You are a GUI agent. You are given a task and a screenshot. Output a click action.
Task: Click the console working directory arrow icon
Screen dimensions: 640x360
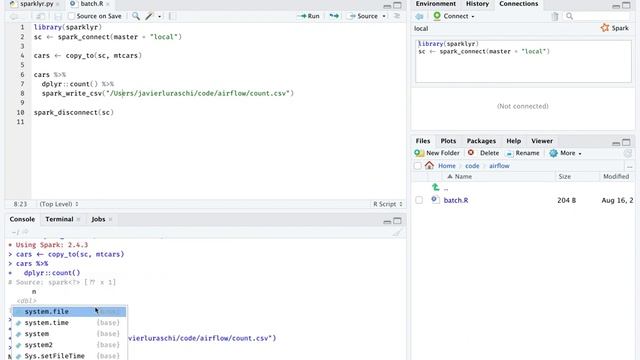point(25,232)
